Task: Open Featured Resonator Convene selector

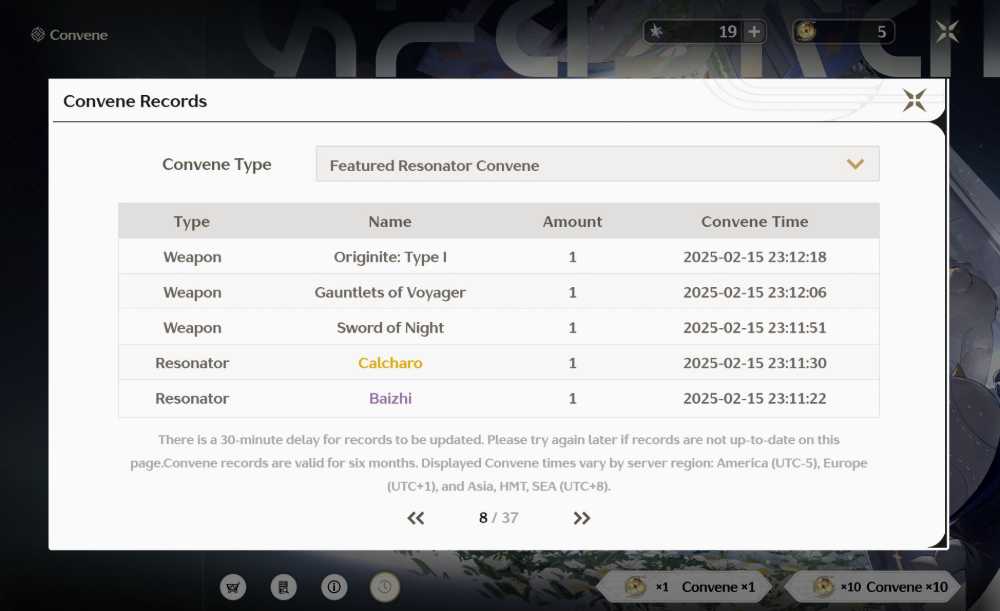Action: coord(598,165)
